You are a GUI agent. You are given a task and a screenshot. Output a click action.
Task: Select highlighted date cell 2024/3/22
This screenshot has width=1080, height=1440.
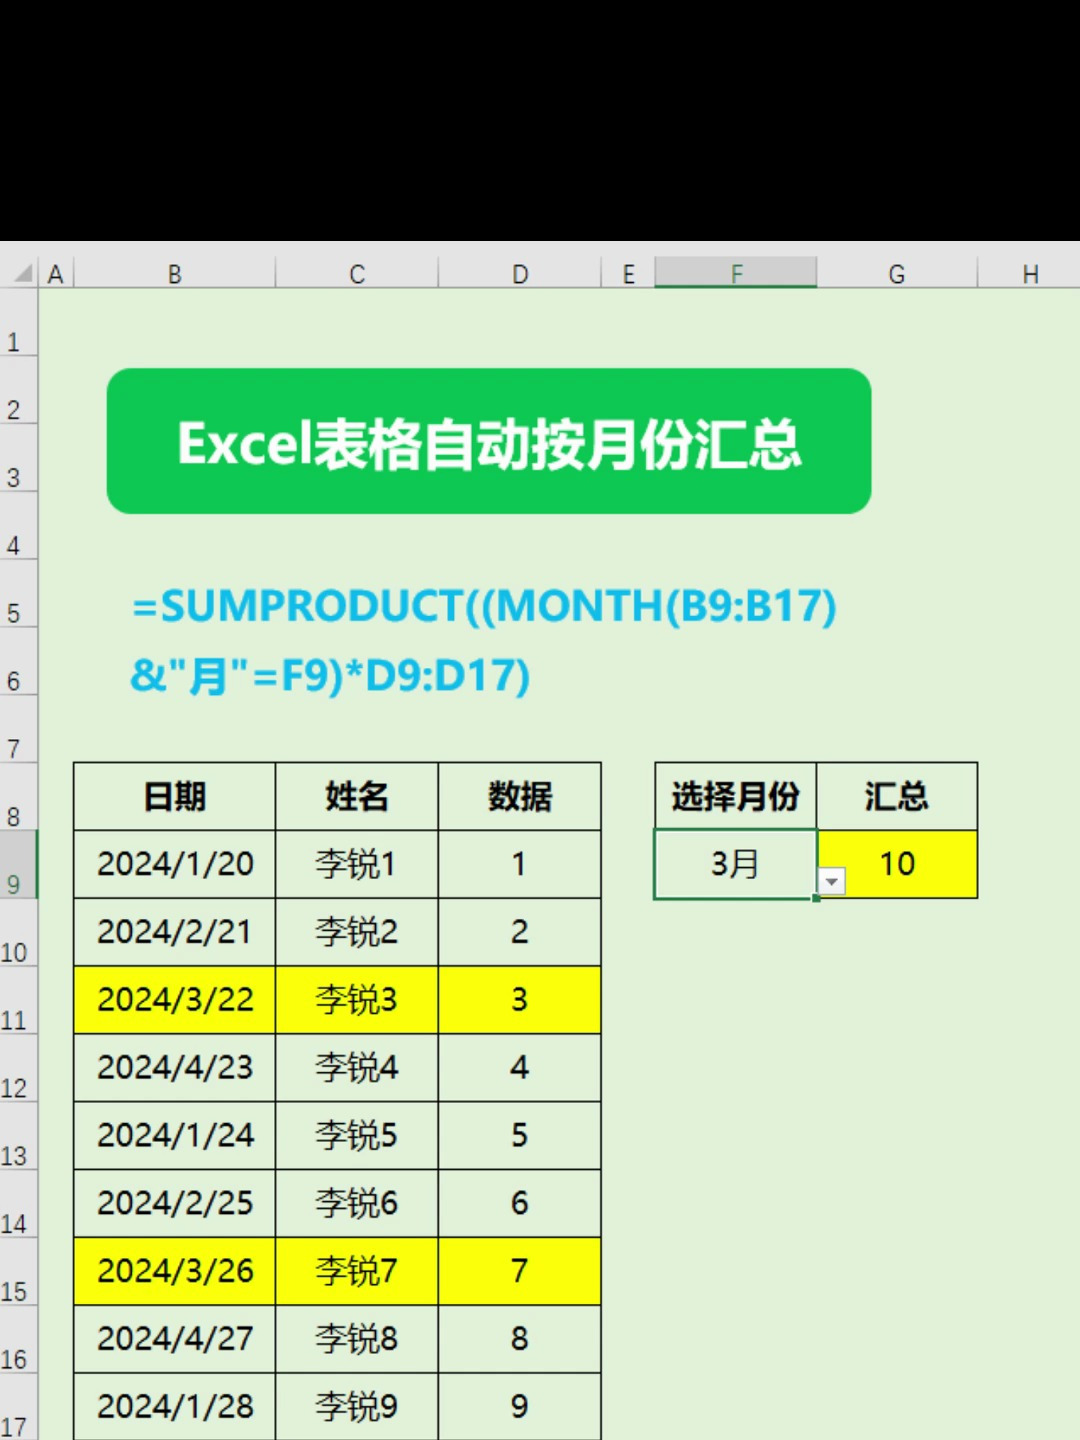tap(175, 1000)
